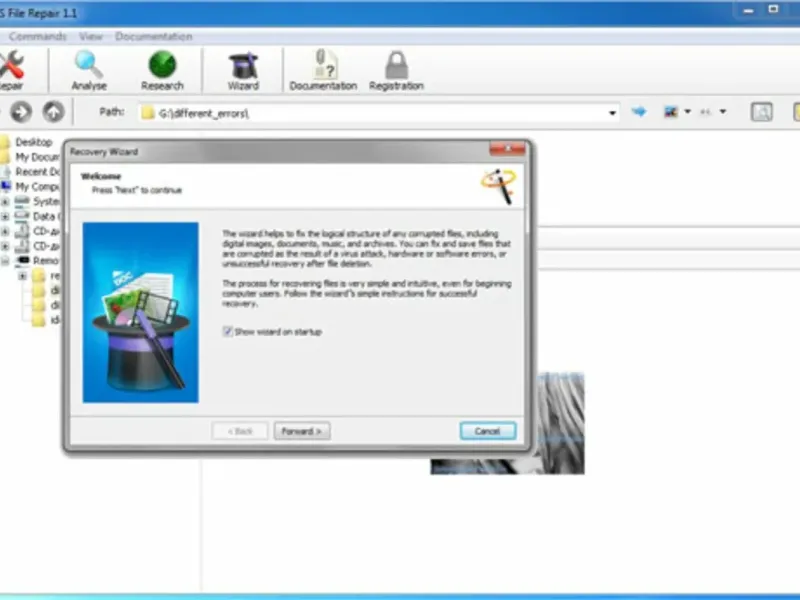Click the wizard hat illustration image

point(141,312)
